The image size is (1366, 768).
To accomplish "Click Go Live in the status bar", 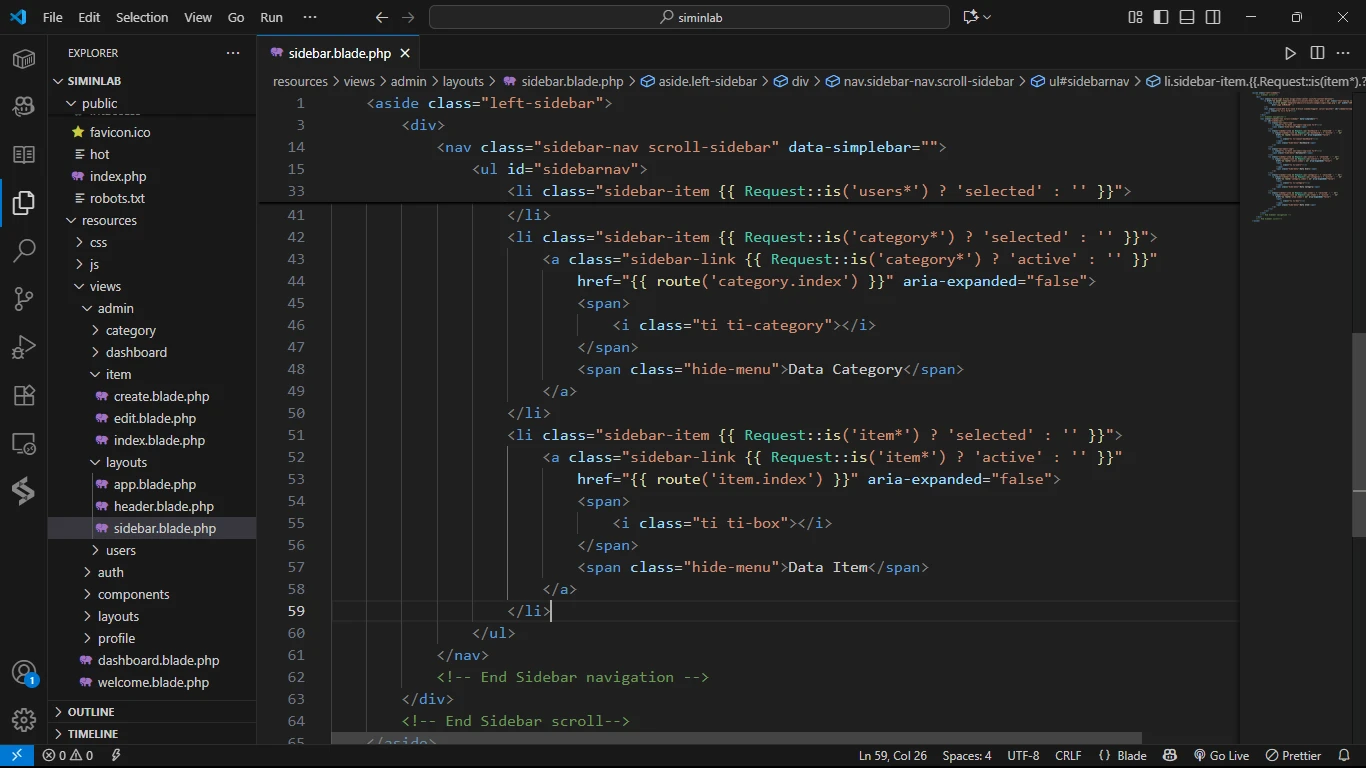I will pos(1221,756).
